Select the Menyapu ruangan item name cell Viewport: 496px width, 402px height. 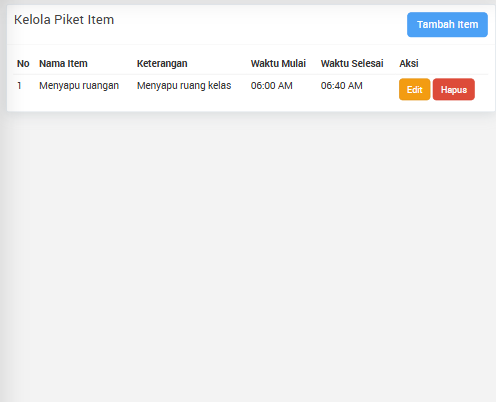[x=79, y=86]
